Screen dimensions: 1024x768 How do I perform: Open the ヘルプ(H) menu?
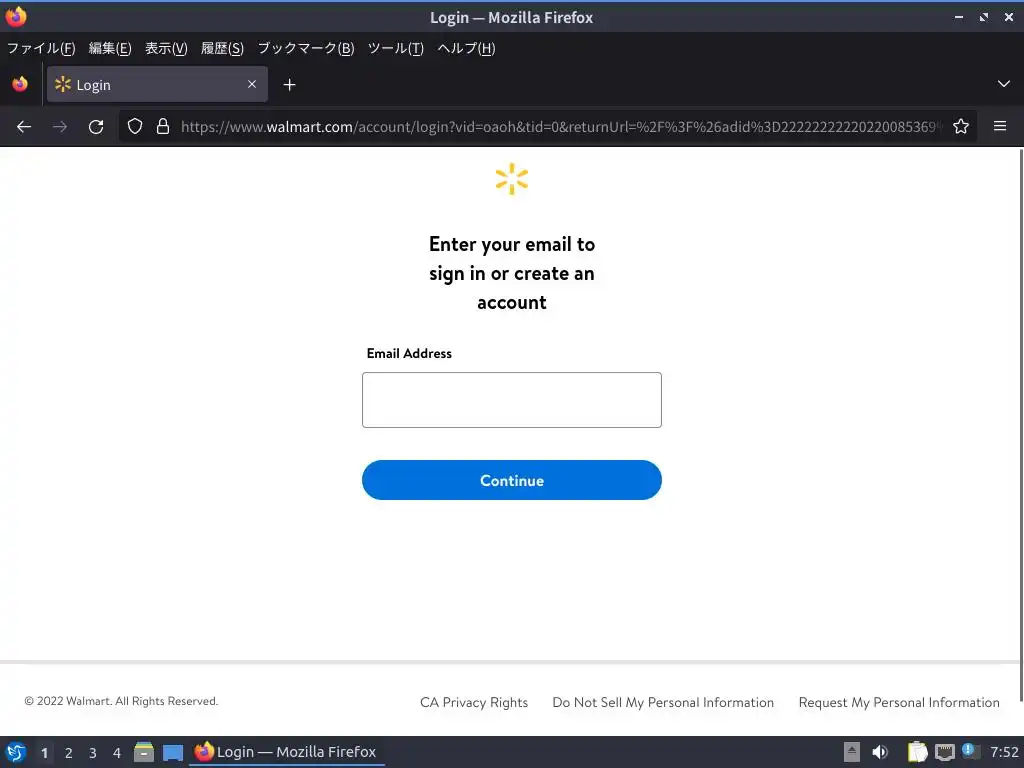coord(466,48)
